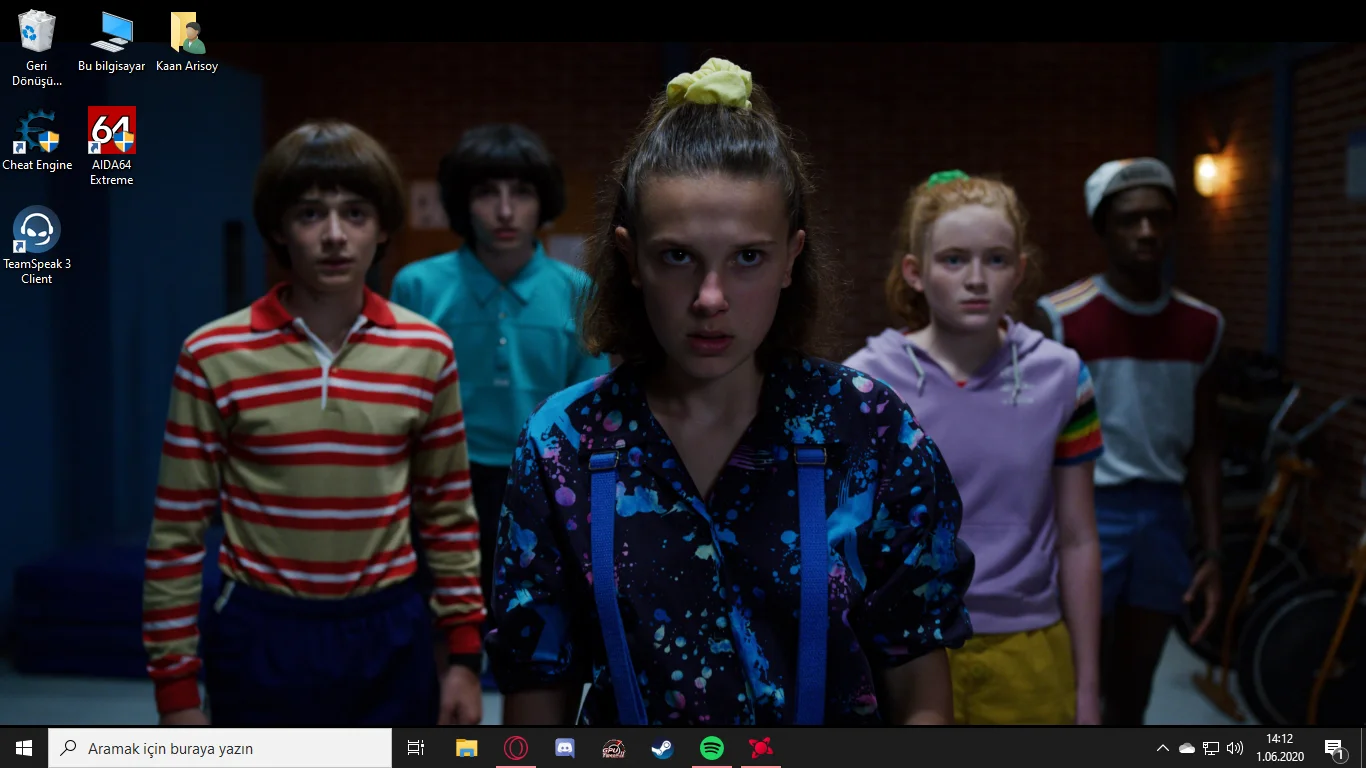Click the Show desktop strip beside notifications
This screenshot has width=1366, height=768.
(x=1362, y=748)
